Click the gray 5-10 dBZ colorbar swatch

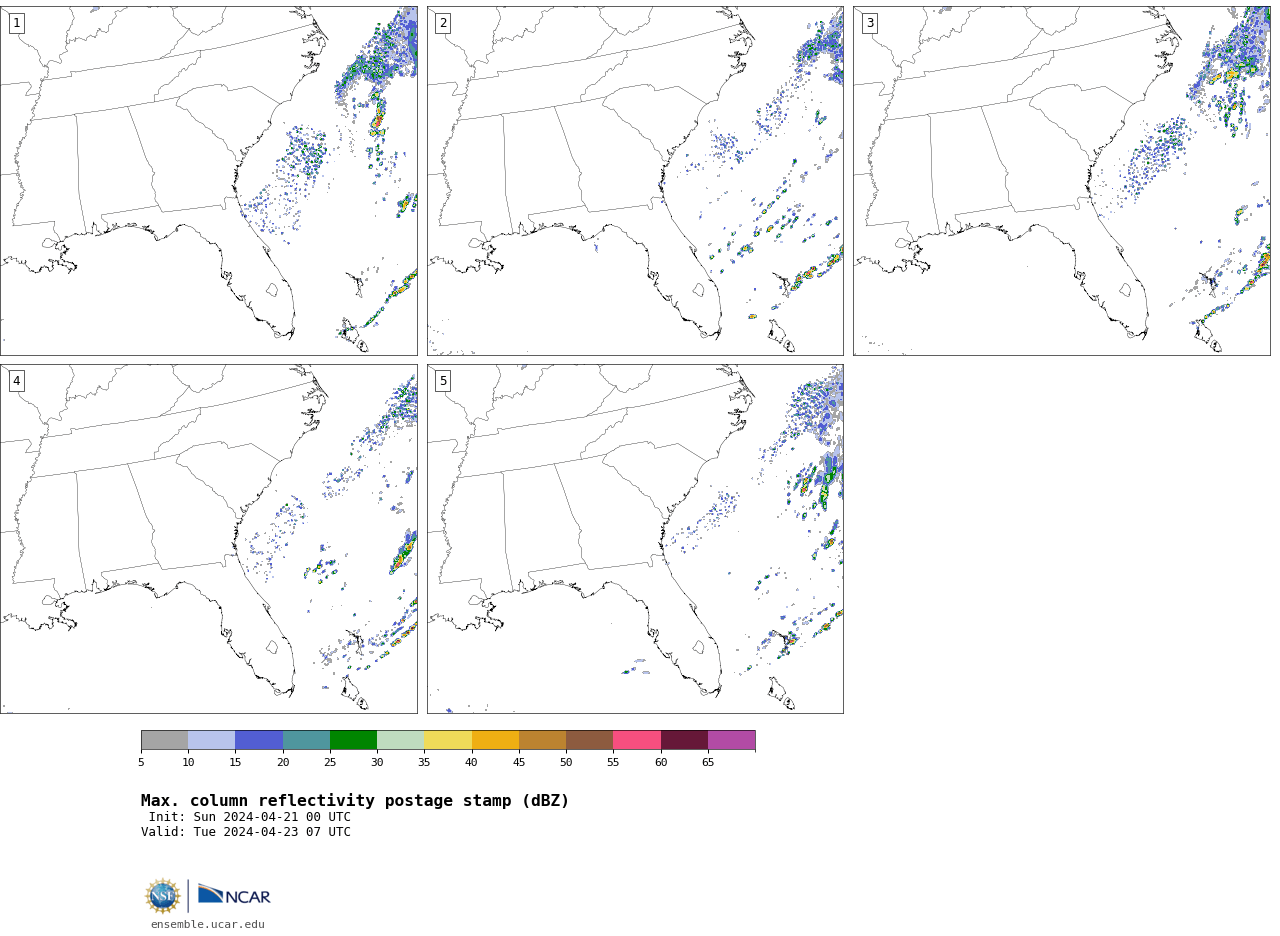tap(164, 740)
